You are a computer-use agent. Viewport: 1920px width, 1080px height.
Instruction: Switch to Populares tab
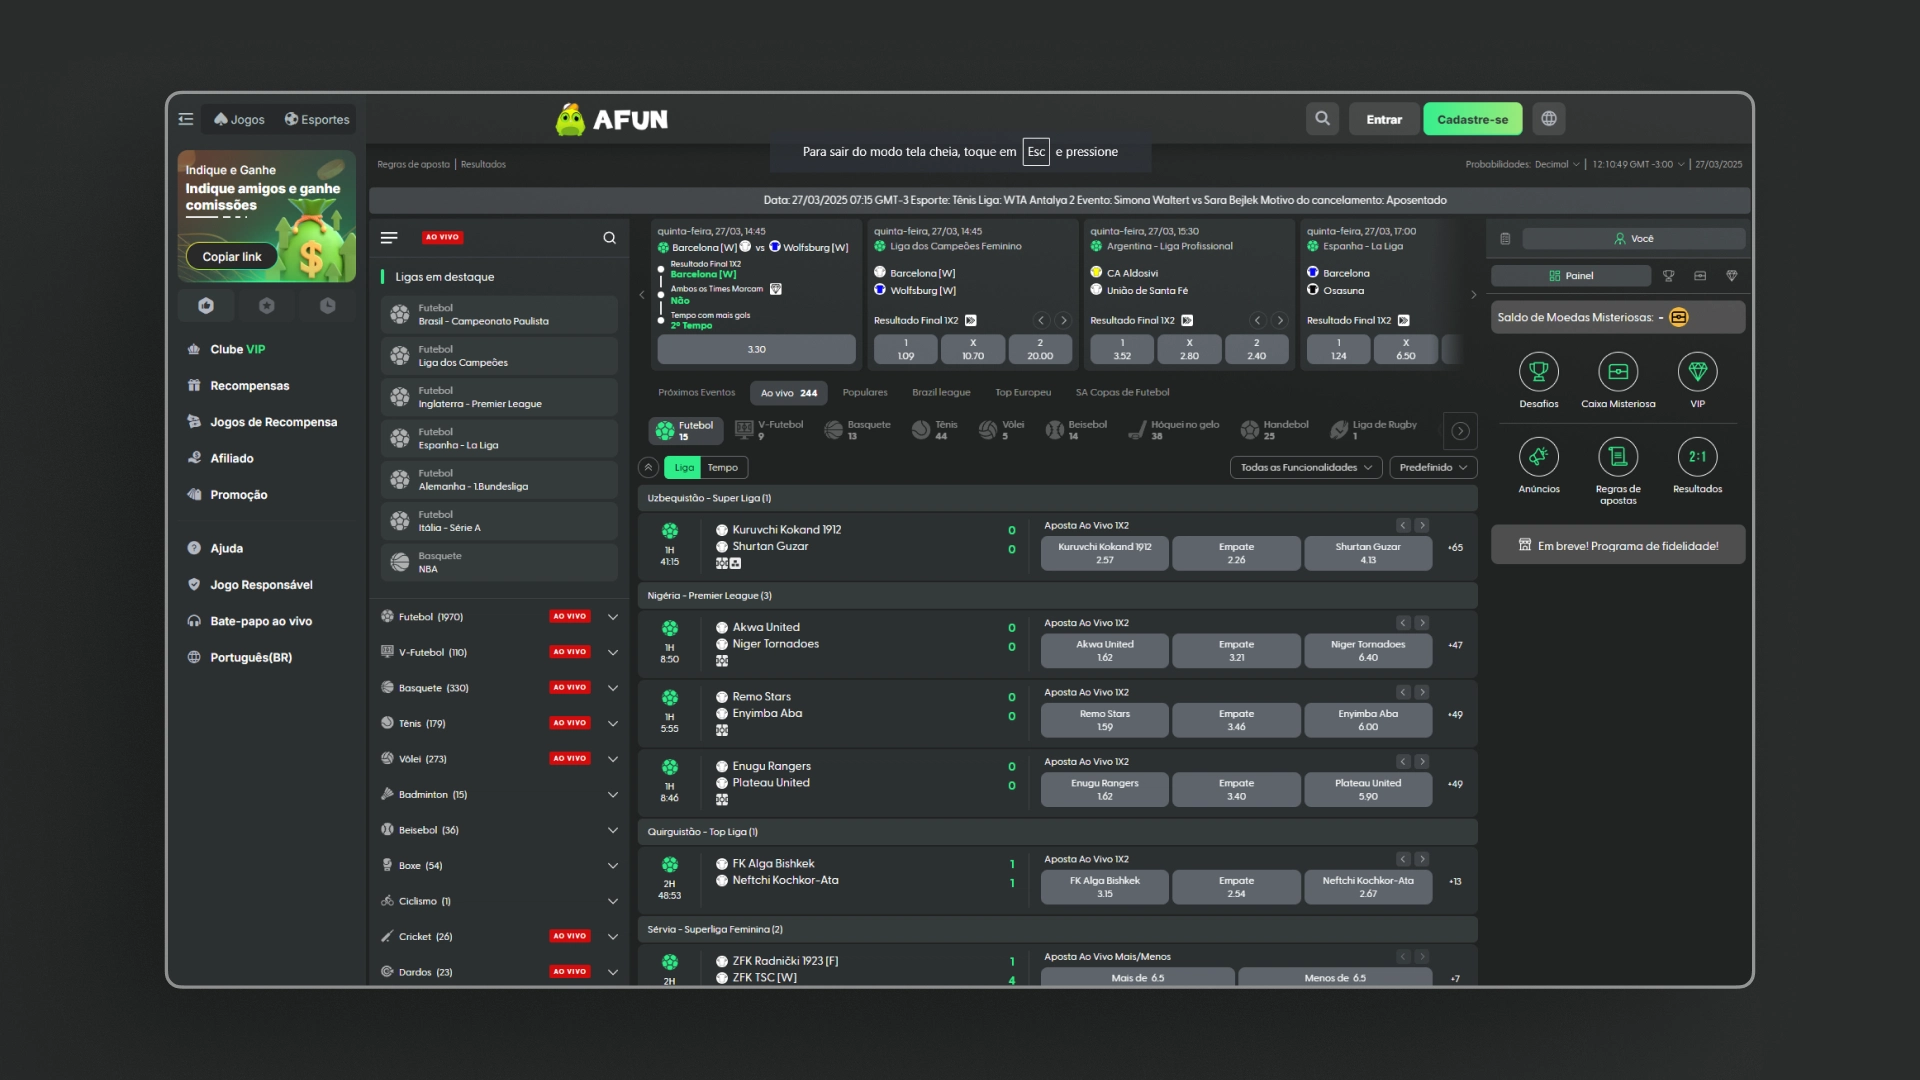coord(865,393)
